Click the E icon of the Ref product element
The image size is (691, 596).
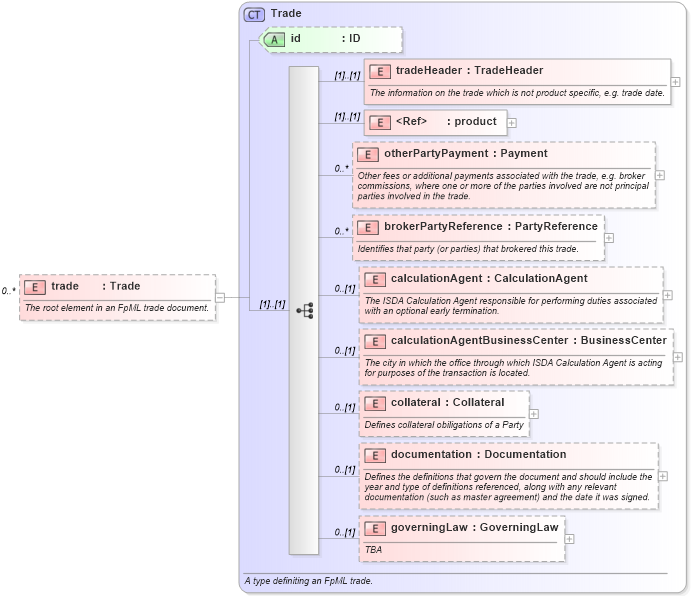380,123
